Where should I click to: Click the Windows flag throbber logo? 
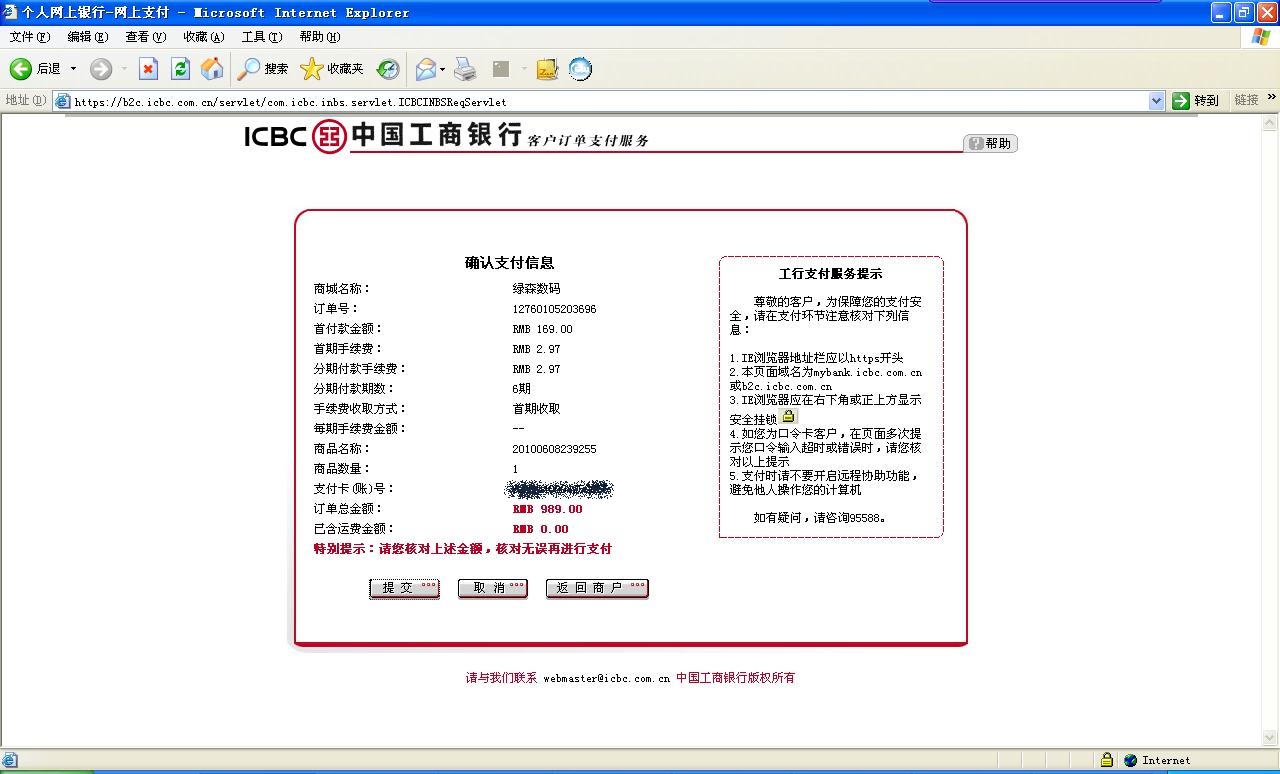click(x=1260, y=37)
